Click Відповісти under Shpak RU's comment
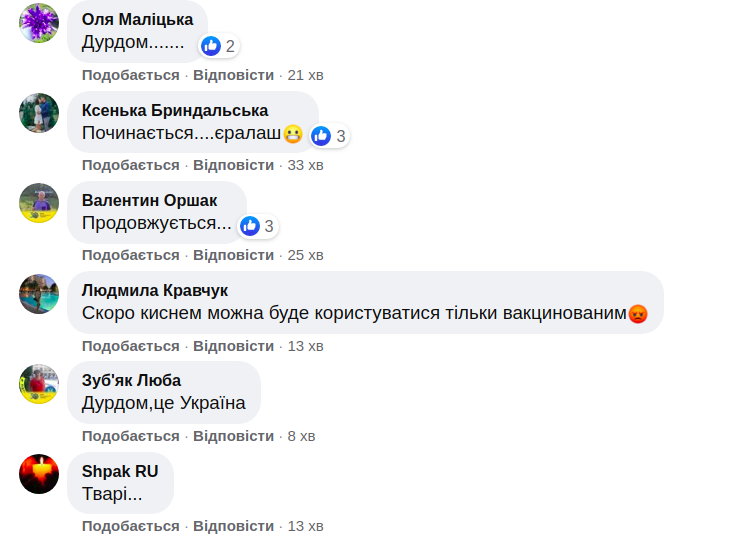 233,526
